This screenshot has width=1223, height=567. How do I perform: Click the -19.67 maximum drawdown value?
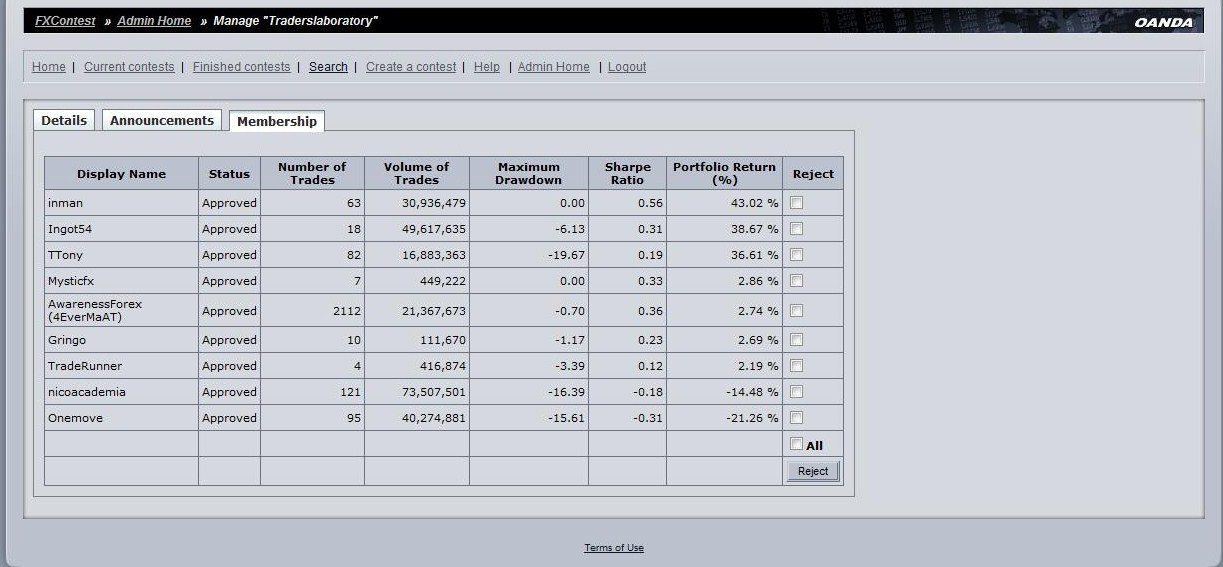pos(566,255)
